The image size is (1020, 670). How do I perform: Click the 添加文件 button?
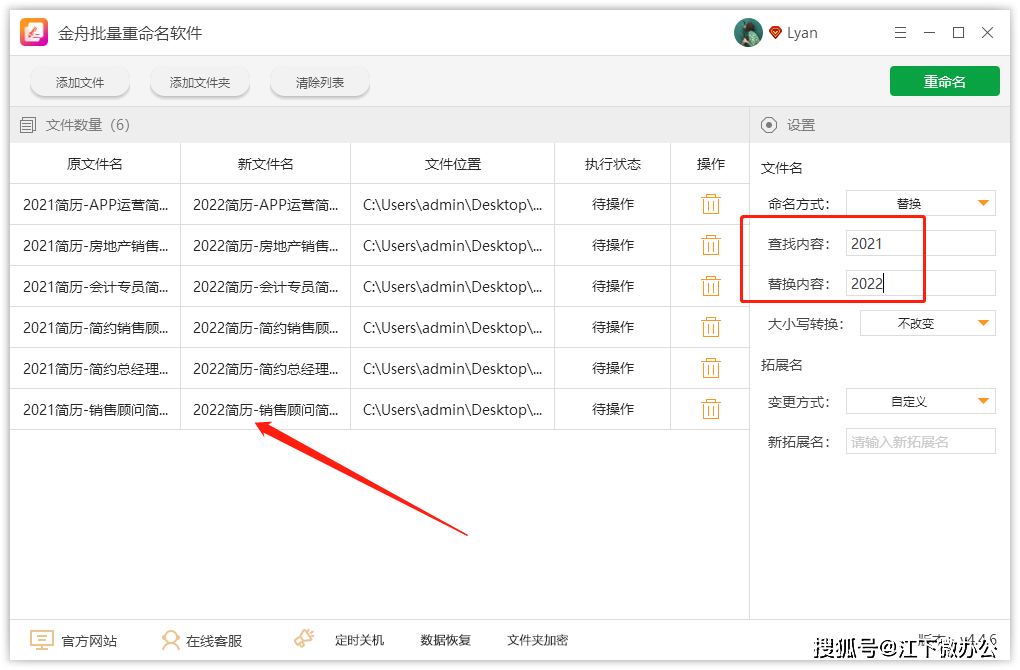pos(80,83)
